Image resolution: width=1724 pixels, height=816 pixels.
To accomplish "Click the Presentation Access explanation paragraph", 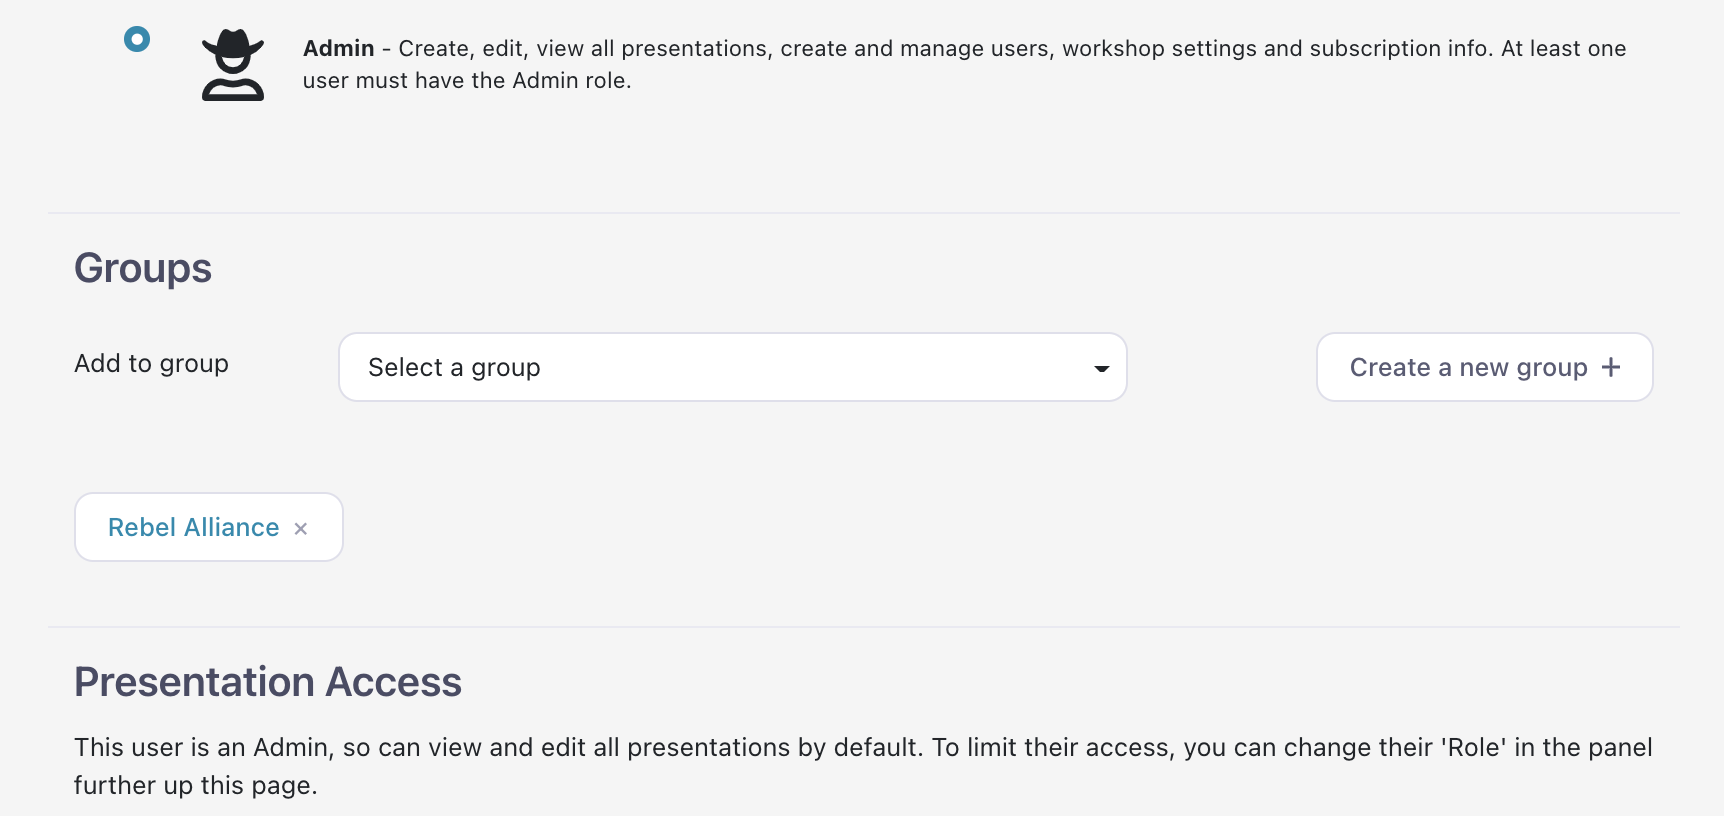I will pyautogui.click(x=862, y=766).
